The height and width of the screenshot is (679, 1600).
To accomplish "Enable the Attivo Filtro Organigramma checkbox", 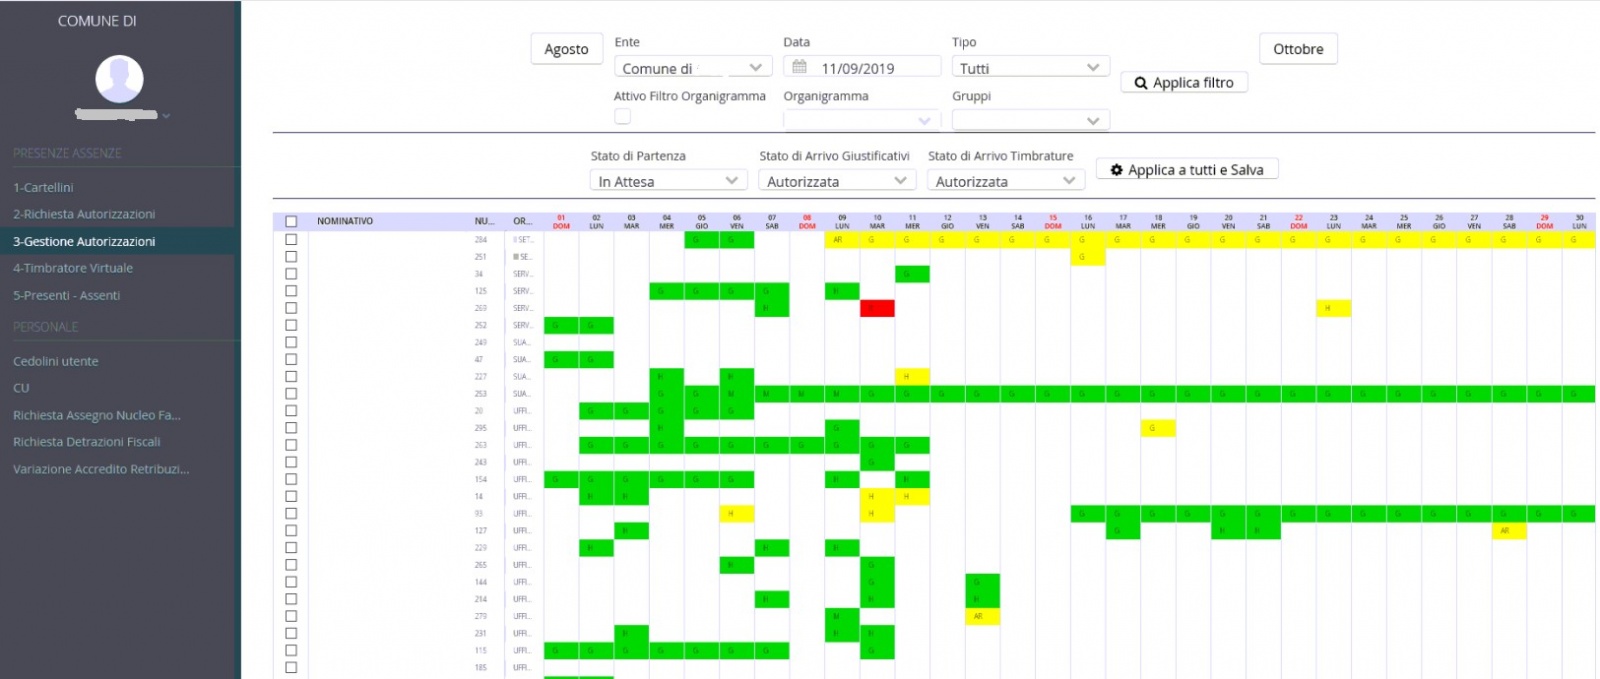I will click(623, 117).
